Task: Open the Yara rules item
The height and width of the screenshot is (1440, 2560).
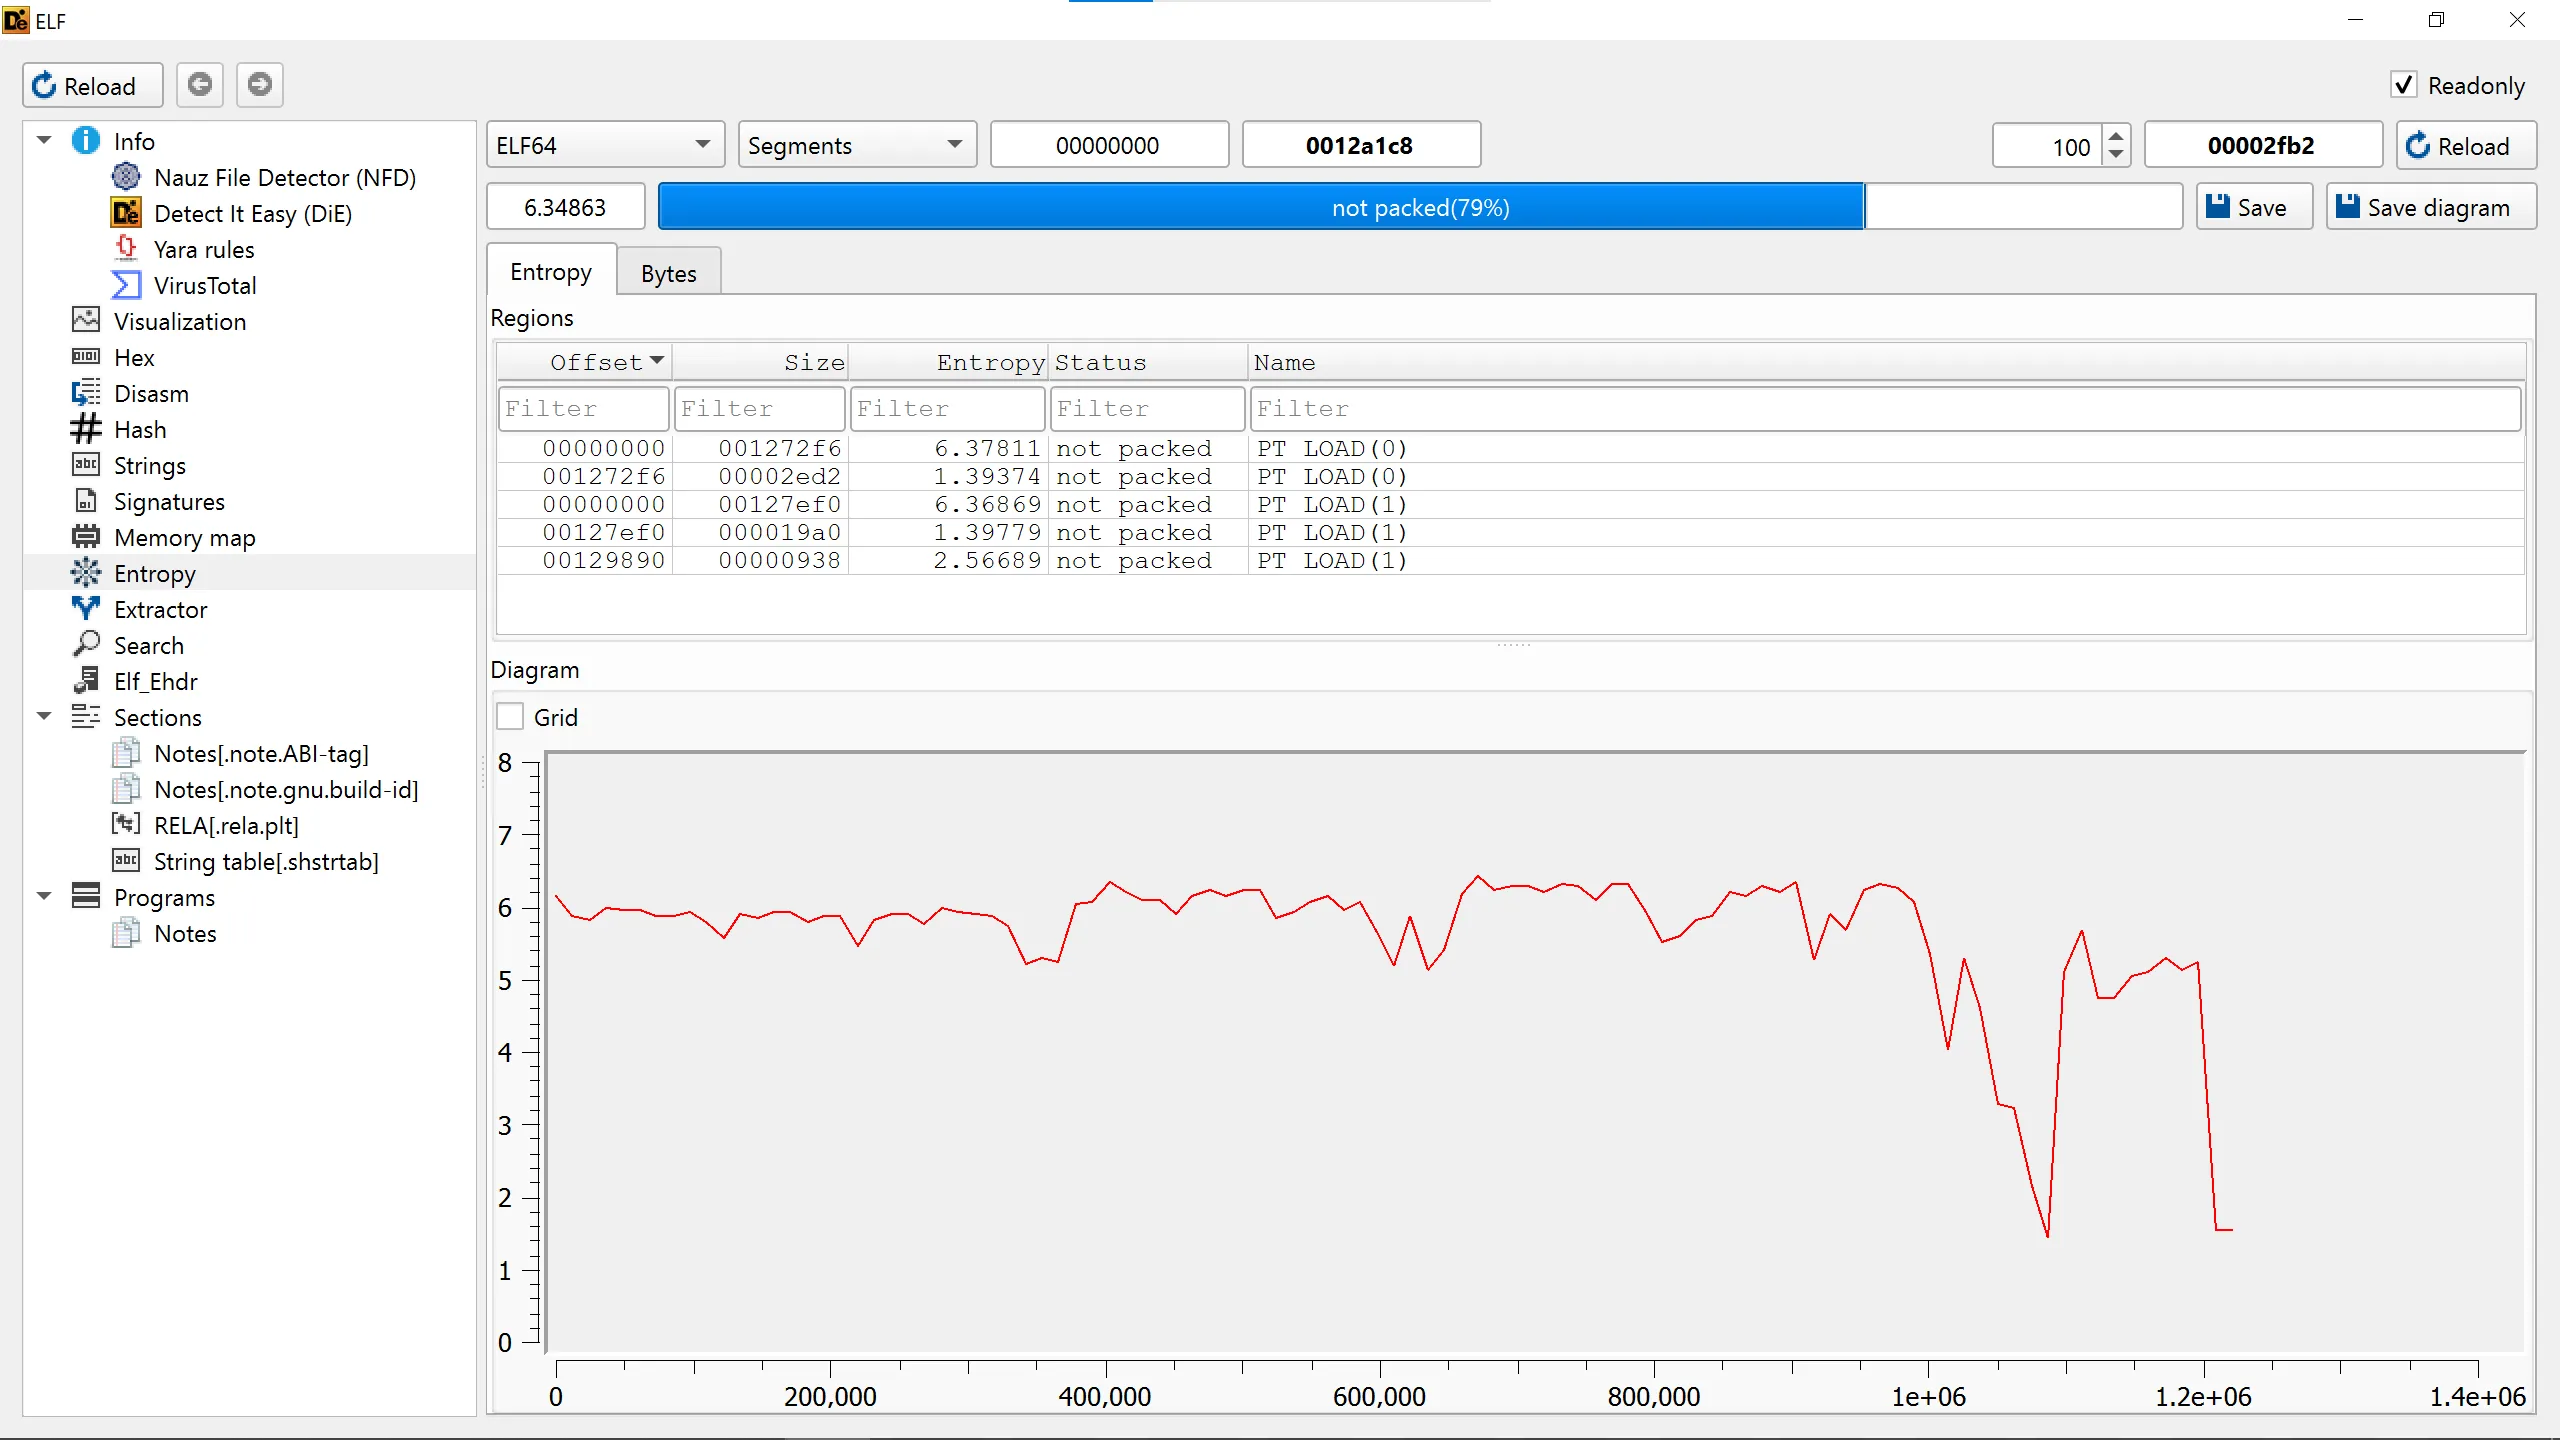Action: [x=203, y=250]
